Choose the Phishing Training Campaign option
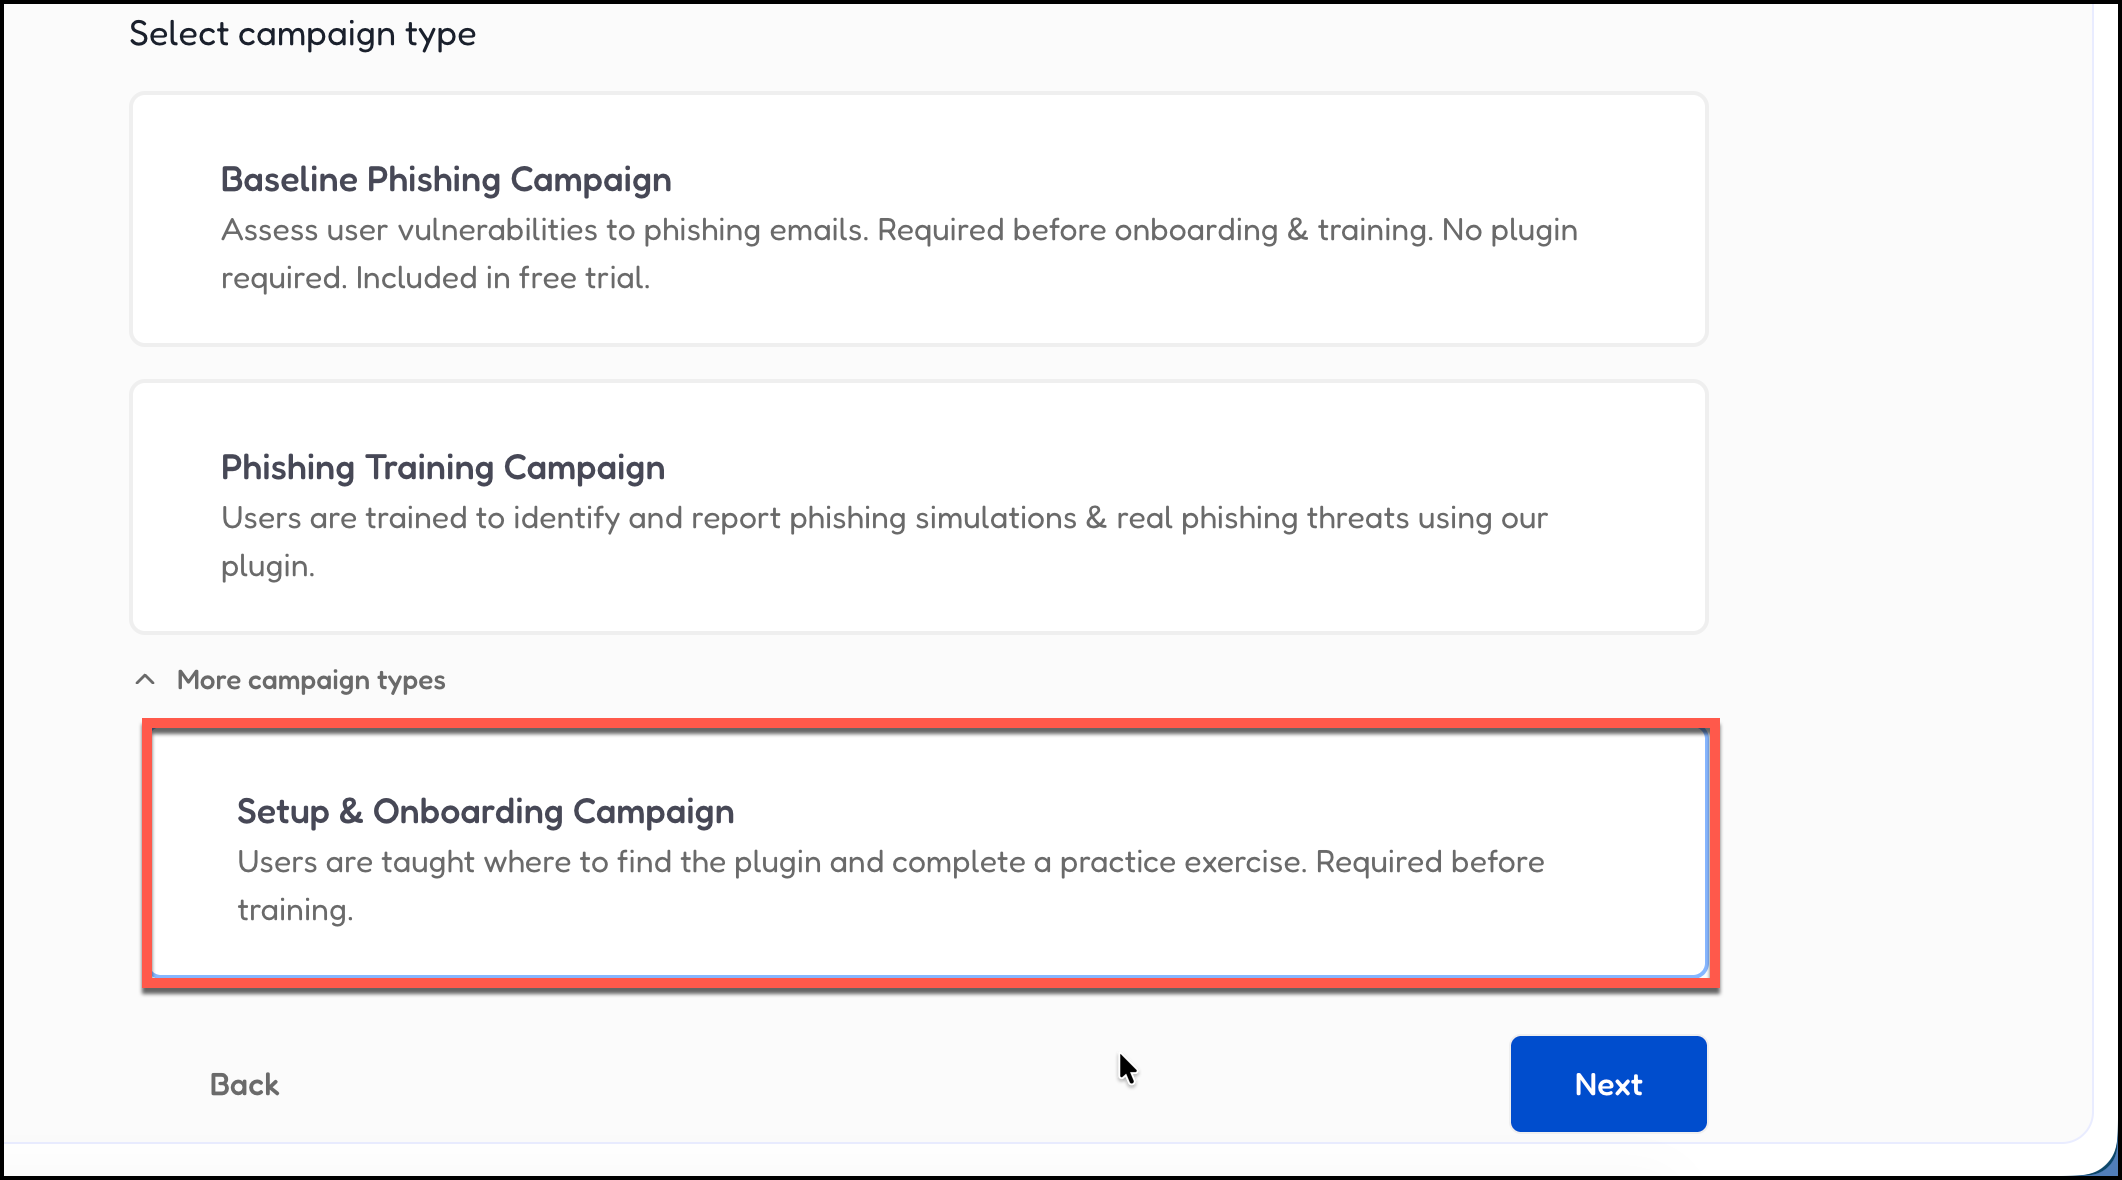 (x=918, y=507)
